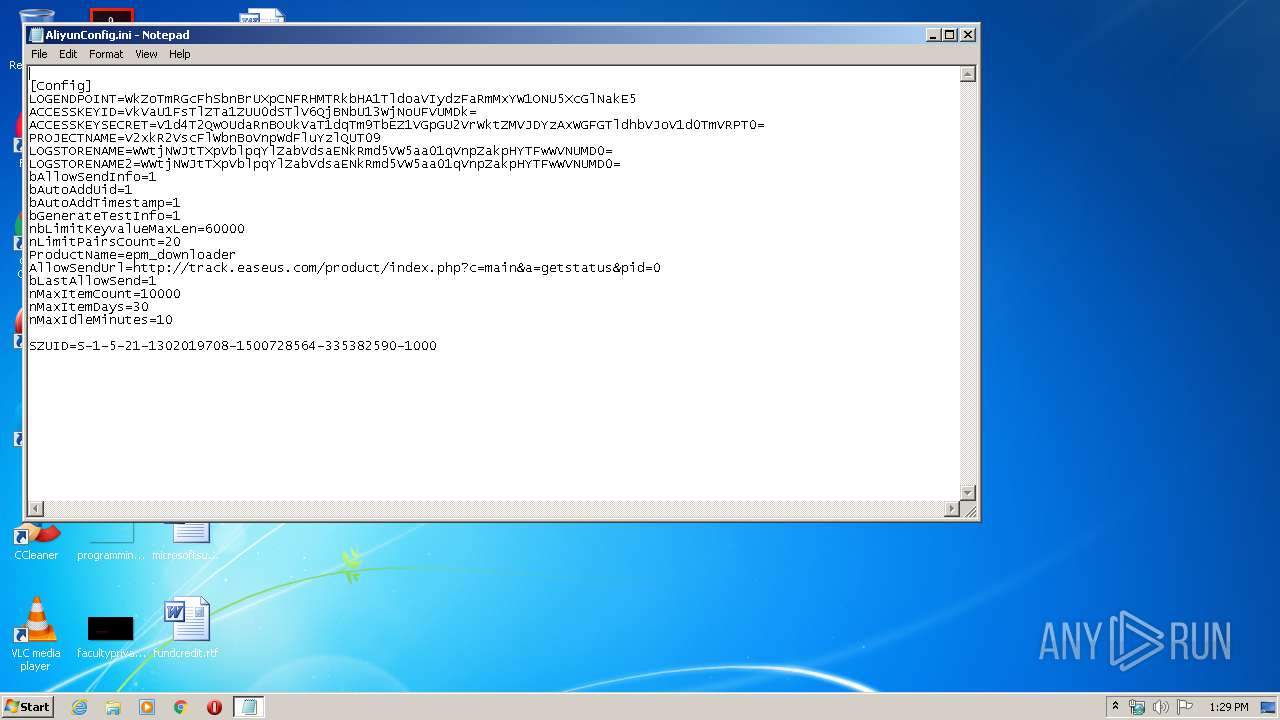Open Windows Explorer from the taskbar
This screenshot has width=1280, height=720.
pyautogui.click(x=113, y=707)
